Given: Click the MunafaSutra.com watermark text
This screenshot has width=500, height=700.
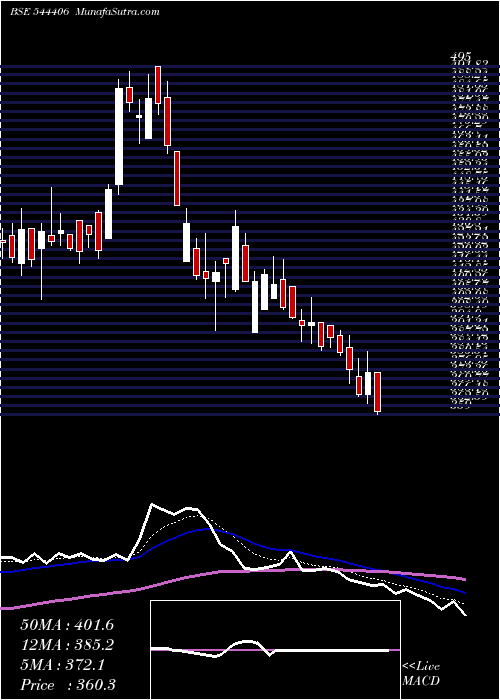Looking at the screenshot, I should pos(118,12).
